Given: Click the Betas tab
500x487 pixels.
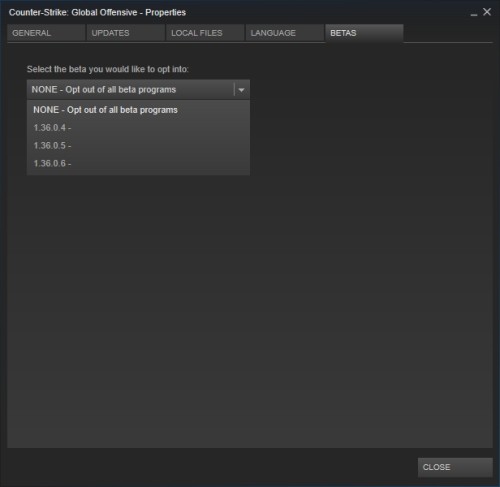Looking at the screenshot, I should (364, 33).
